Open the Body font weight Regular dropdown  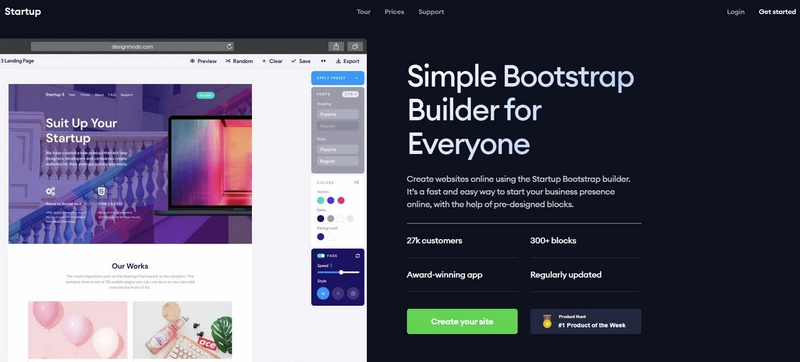pos(338,161)
